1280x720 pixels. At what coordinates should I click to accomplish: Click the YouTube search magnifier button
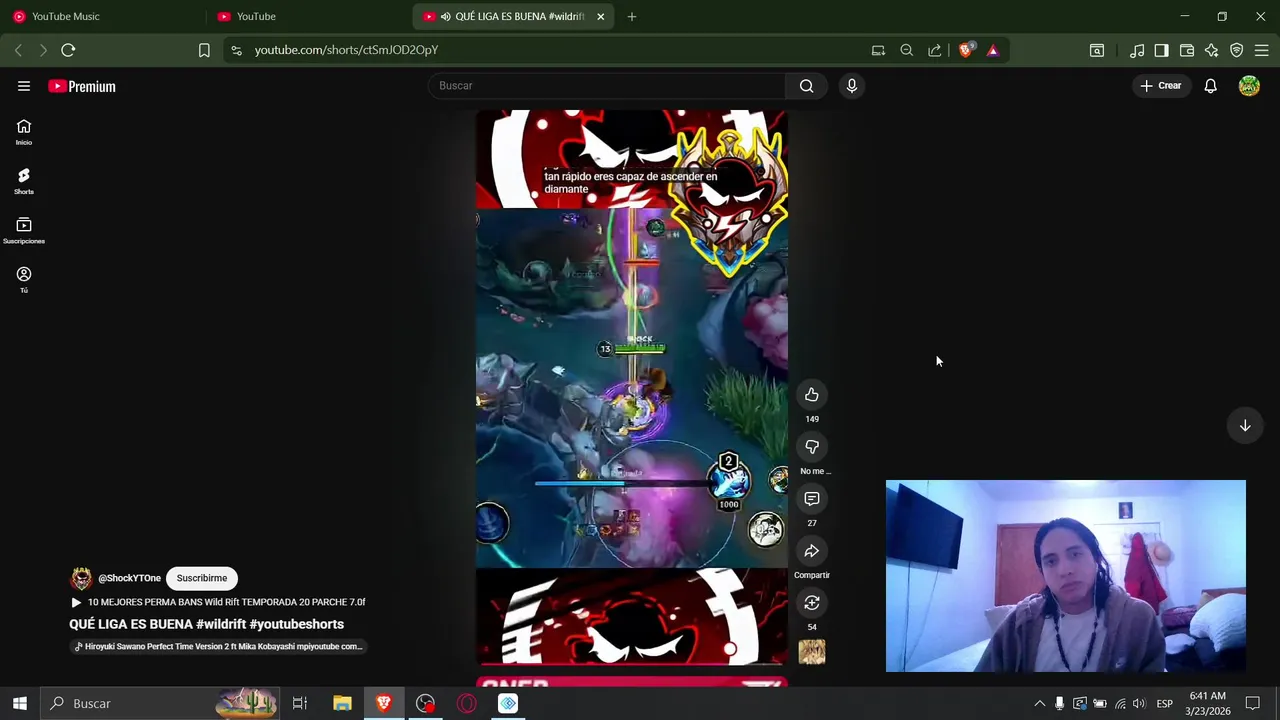click(x=806, y=86)
